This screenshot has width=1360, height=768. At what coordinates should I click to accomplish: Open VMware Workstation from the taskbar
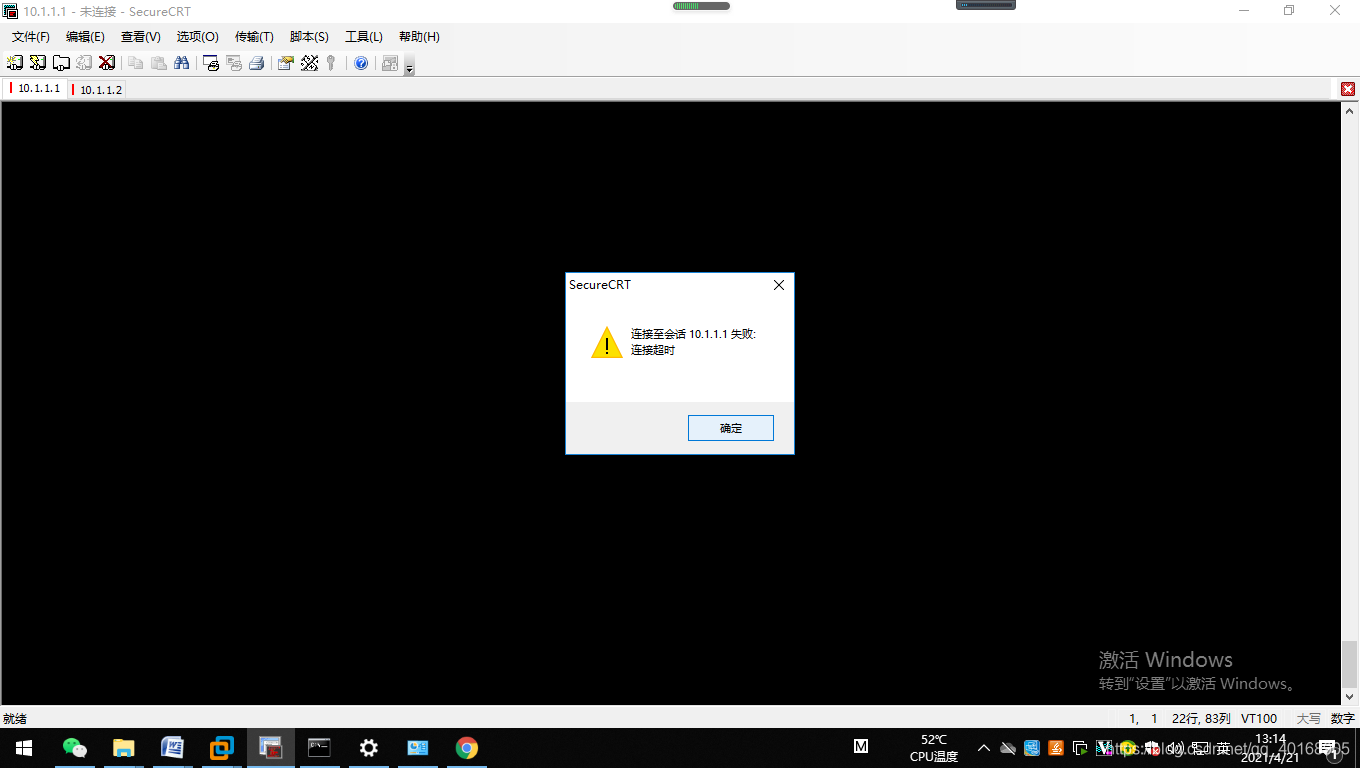coord(221,748)
